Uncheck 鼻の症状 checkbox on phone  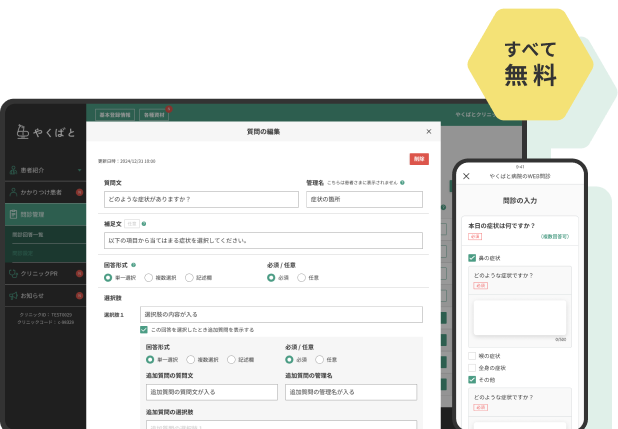[472, 258]
